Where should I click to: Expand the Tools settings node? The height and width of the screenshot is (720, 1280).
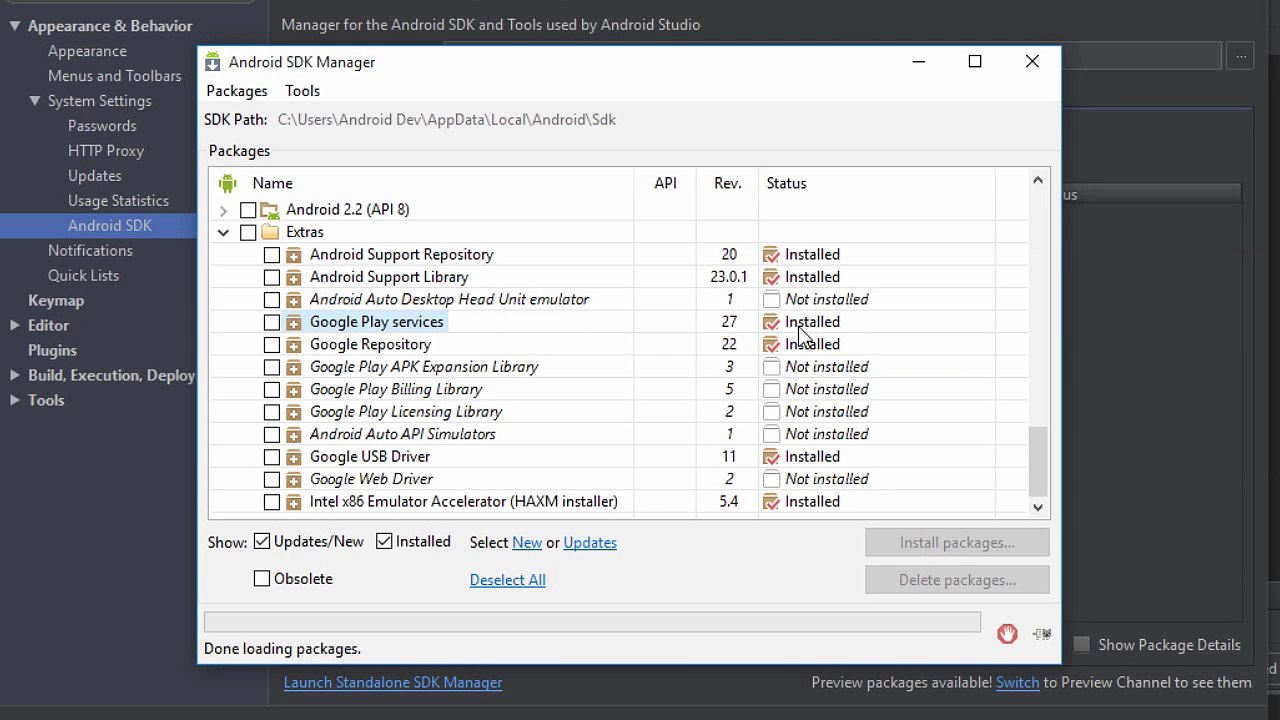point(14,400)
